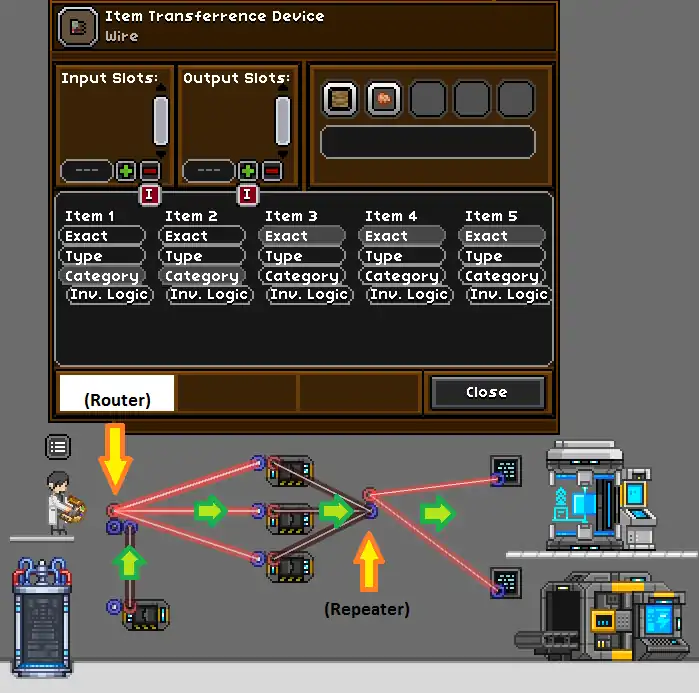Click the red invert button below Output Slots
This screenshot has height=693, width=699.
click(x=247, y=195)
